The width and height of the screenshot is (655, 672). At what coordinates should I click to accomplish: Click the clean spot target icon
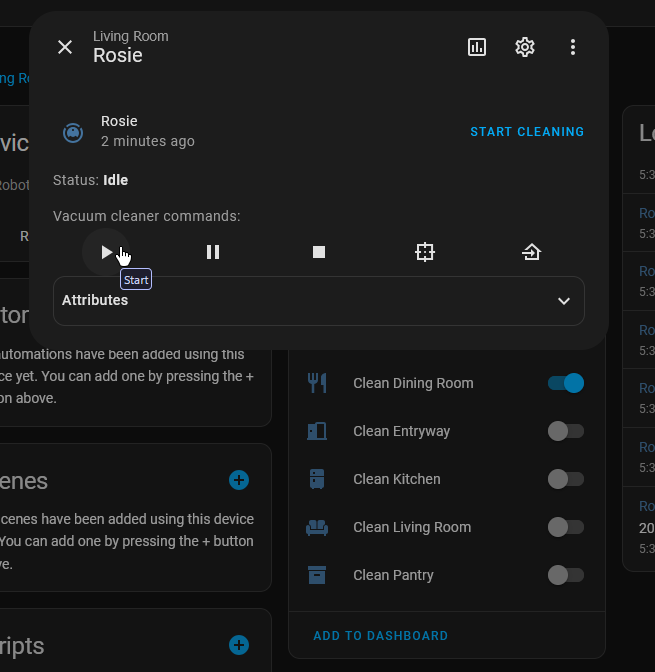click(425, 252)
